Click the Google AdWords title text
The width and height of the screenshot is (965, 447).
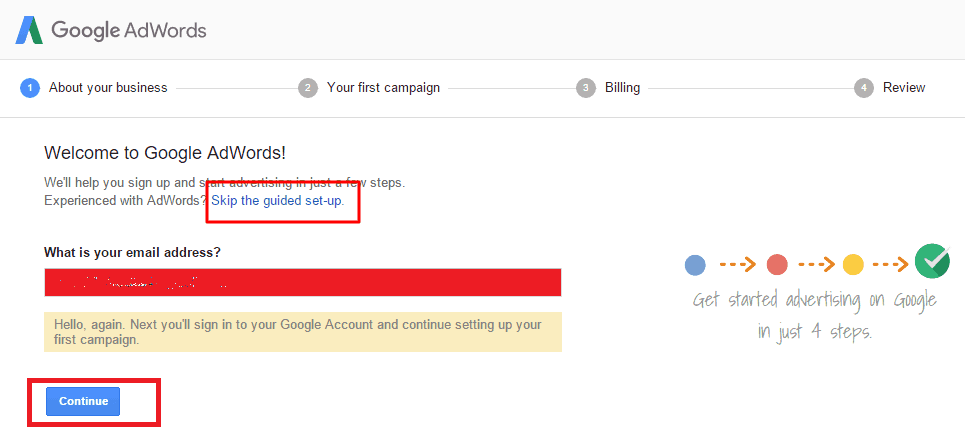point(129,30)
